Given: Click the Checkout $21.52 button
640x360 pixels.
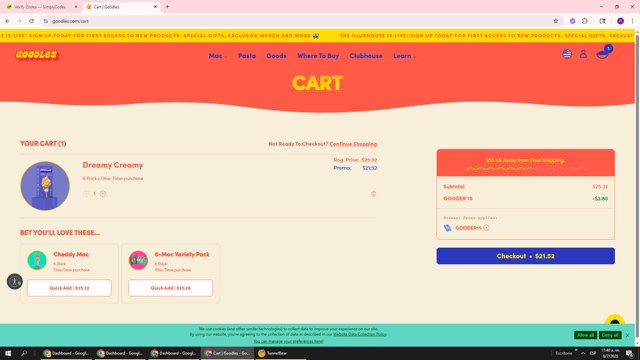Looking at the screenshot, I should tap(525, 256).
